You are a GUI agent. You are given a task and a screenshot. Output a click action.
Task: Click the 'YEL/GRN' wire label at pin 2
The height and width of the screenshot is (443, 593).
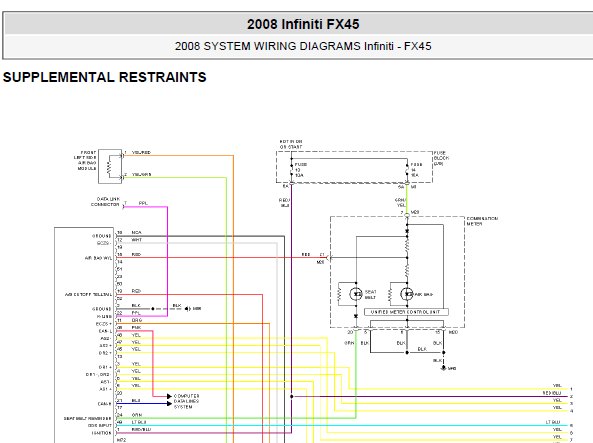[x=141, y=174]
